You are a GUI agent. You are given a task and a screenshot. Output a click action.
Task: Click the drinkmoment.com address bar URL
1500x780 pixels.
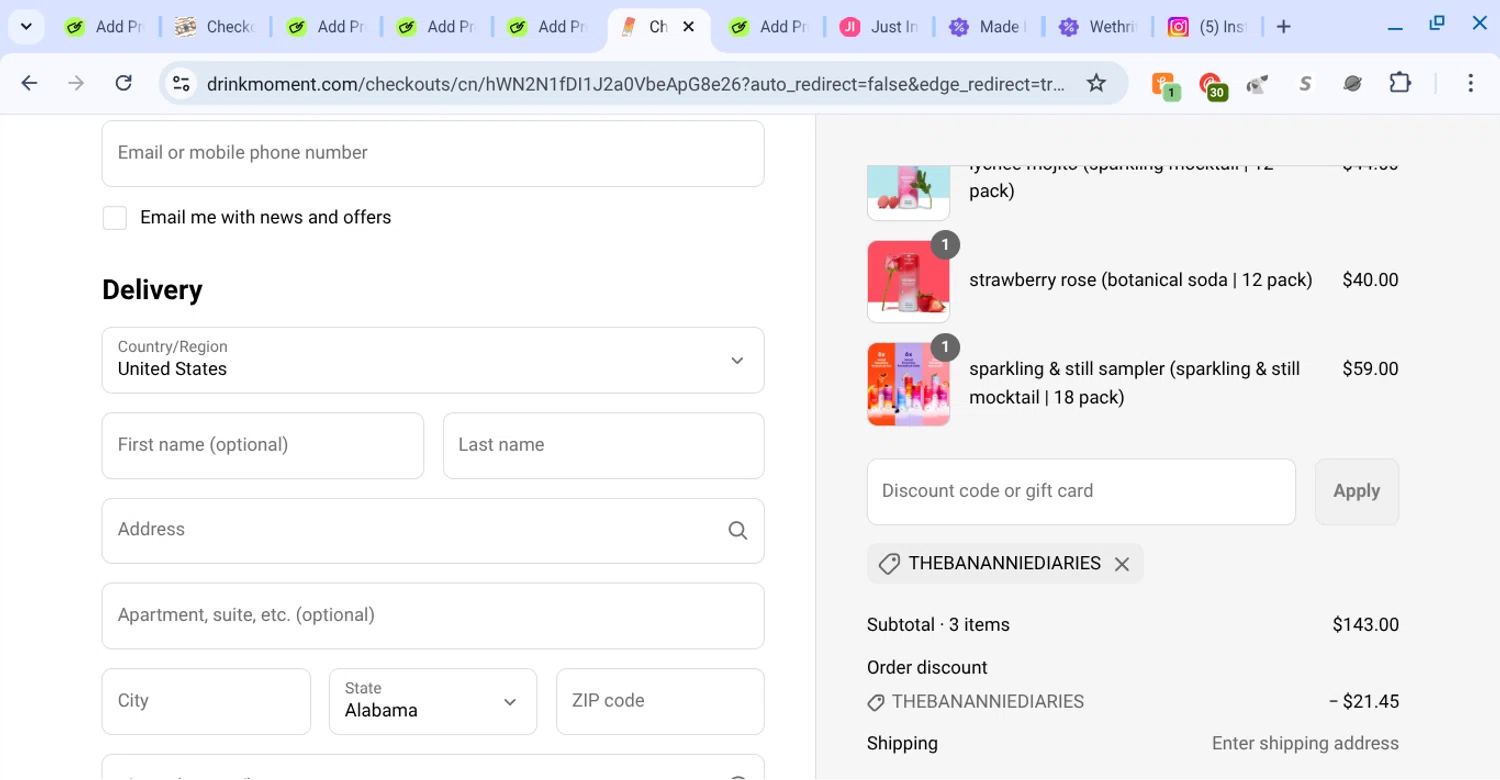636,84
